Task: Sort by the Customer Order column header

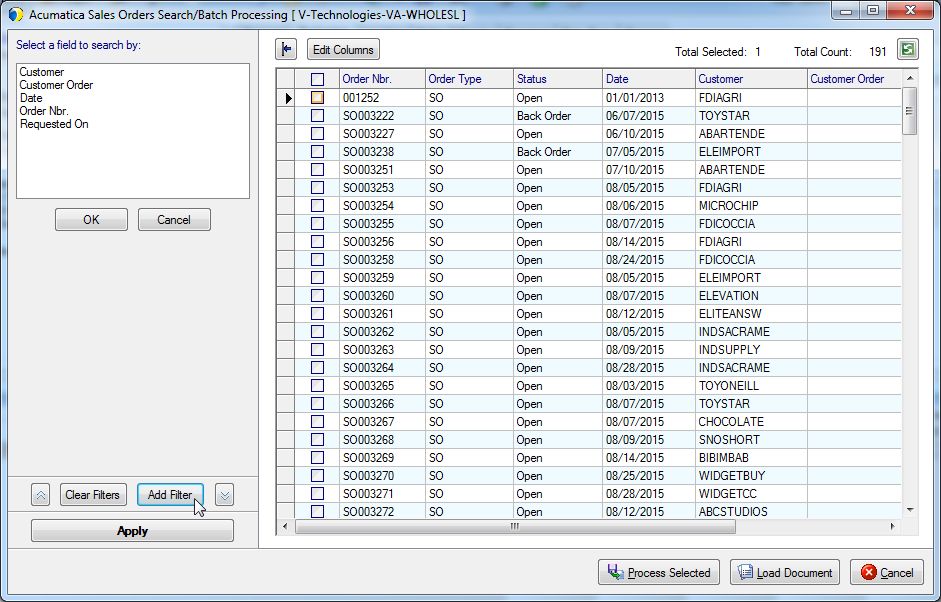Action: [855, 79]
